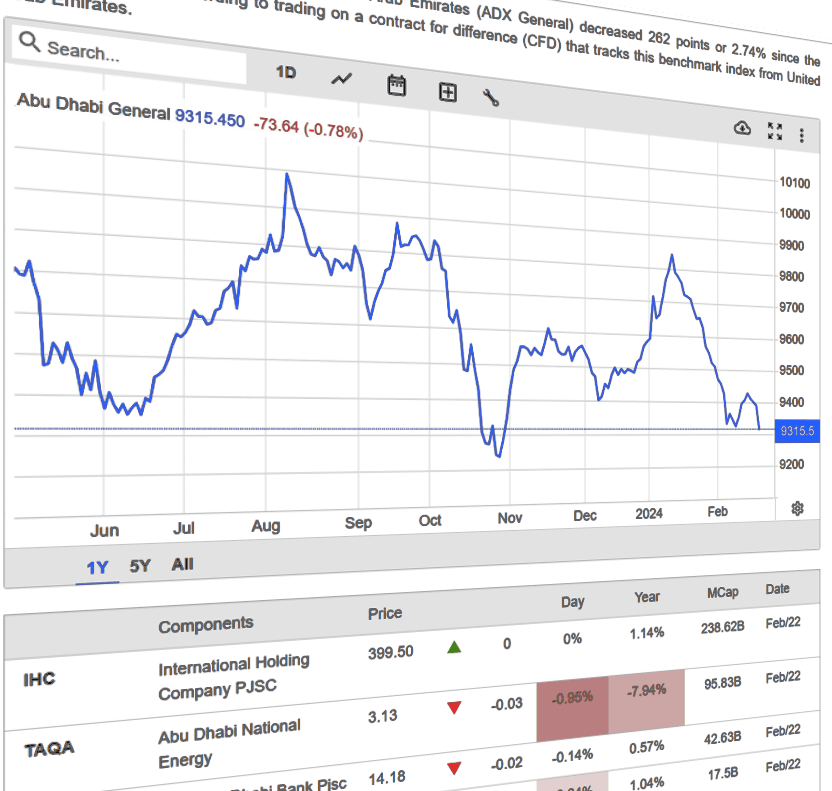This screenshot has width=832, height=791.
Task: Select the All range tab
Action: tap(183, 564)
